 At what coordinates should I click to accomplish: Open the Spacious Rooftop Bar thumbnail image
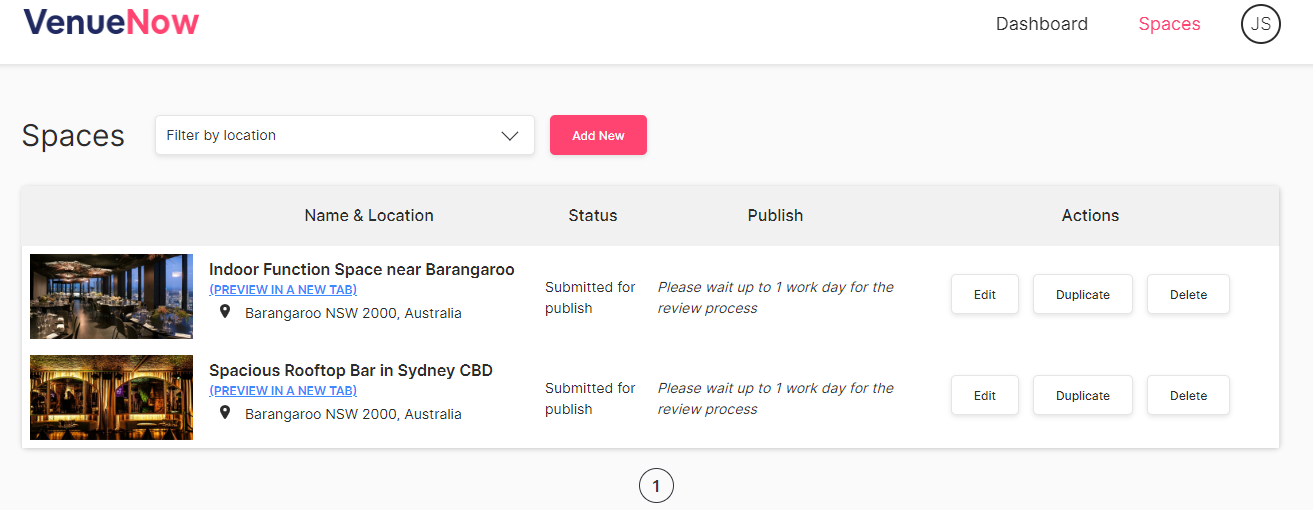[111, 397]
